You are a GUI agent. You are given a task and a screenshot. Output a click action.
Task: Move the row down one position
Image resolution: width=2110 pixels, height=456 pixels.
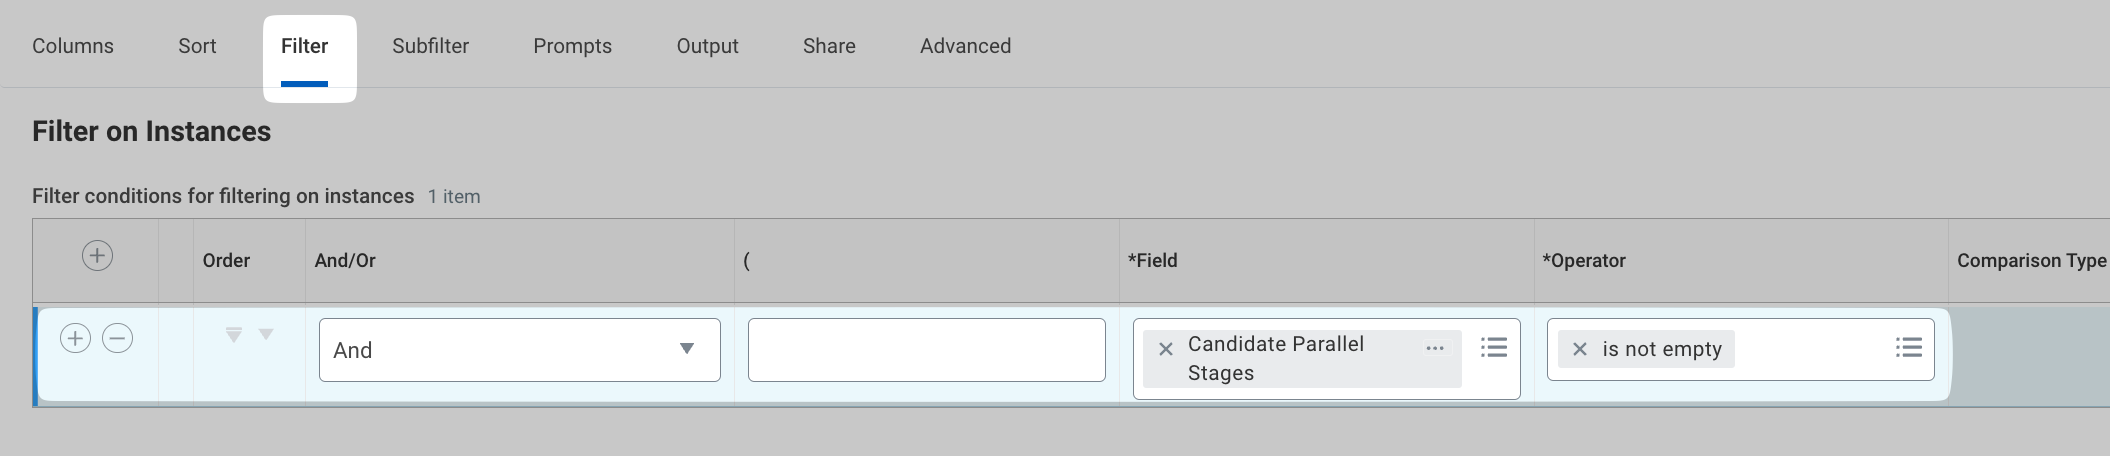pyautogui.click(x=266, y=334)
